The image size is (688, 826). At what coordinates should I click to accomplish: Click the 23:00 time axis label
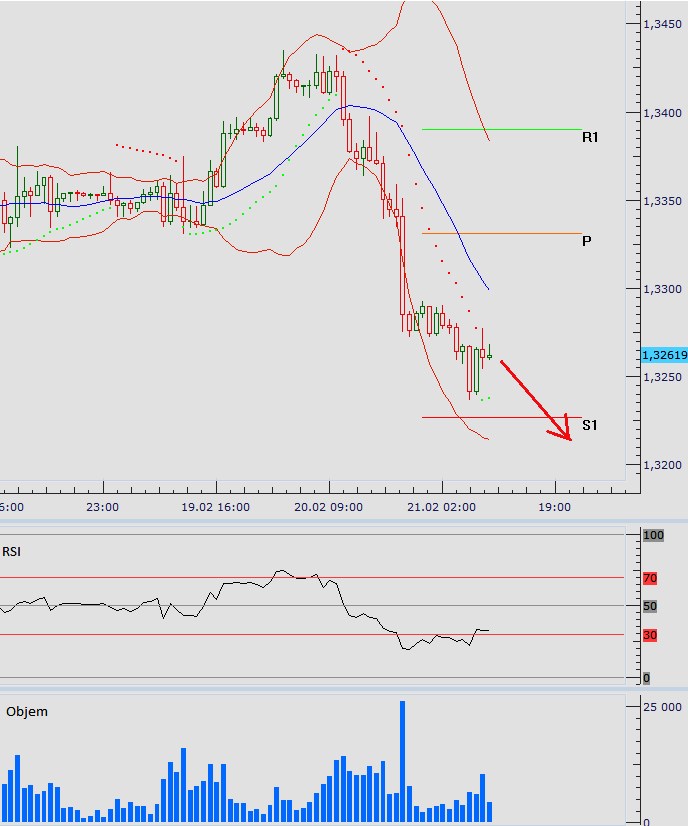tap(103, 507)
